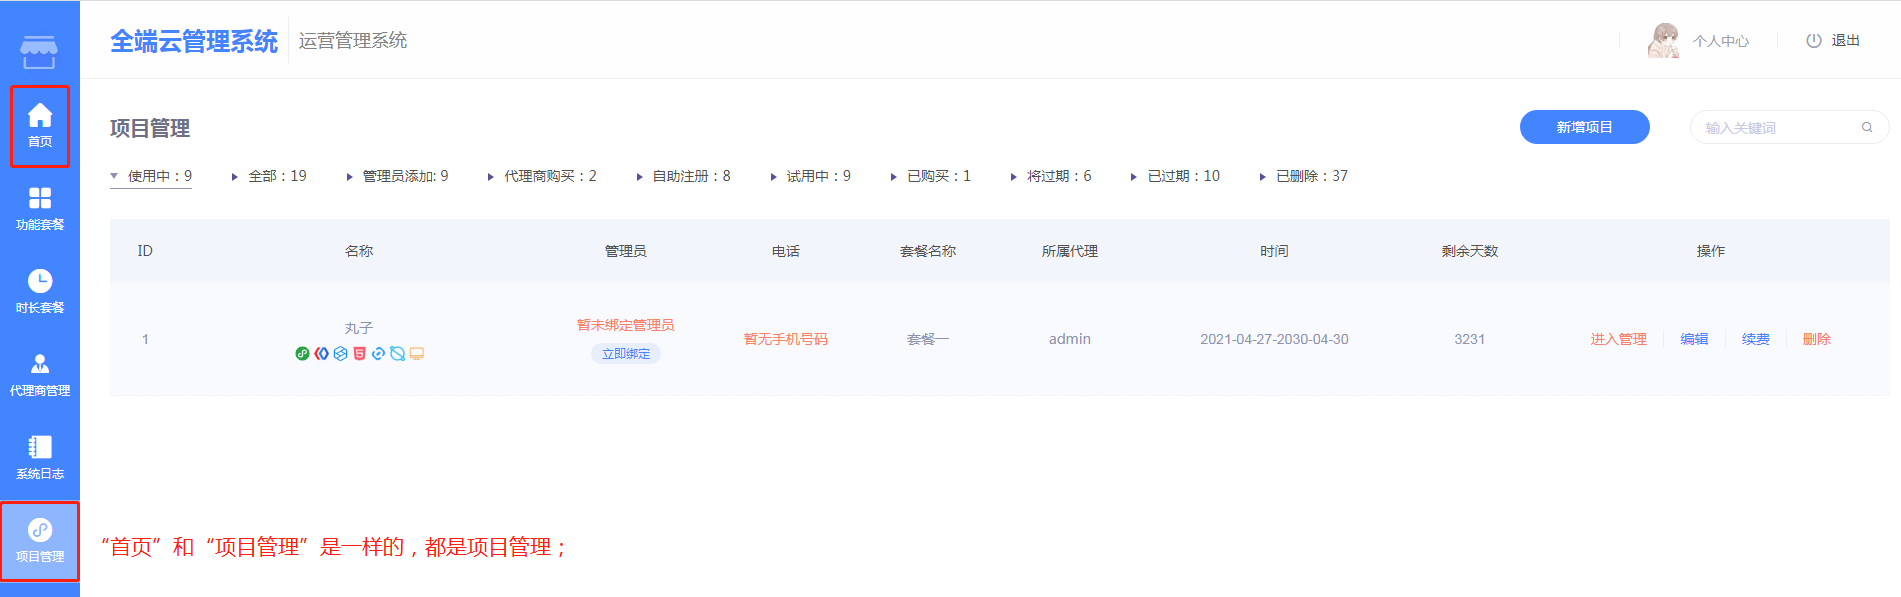Open 功能套餐 in the sidebar

[40, 209]
